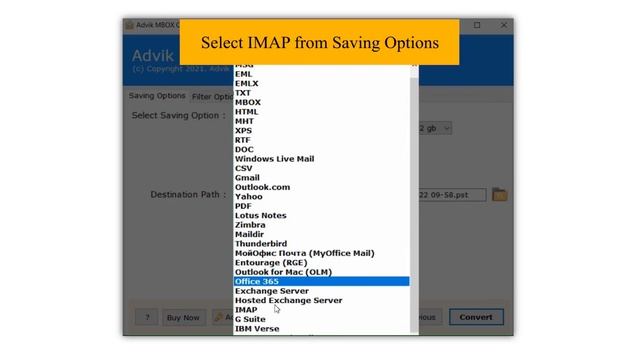Pick the CSV option
This screenshot has width=640, height=360.
(x=322, y=168)
